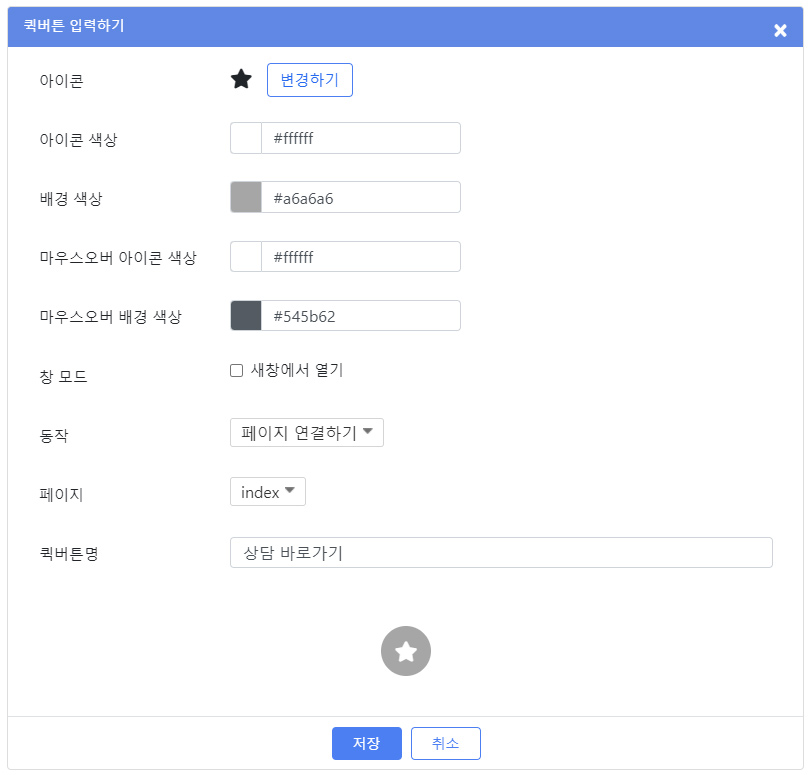Screen dimensions: 811x775
Task: Click the 마우스오버 아이콘 색상 #ffffff field
Action: pos(361,257)
